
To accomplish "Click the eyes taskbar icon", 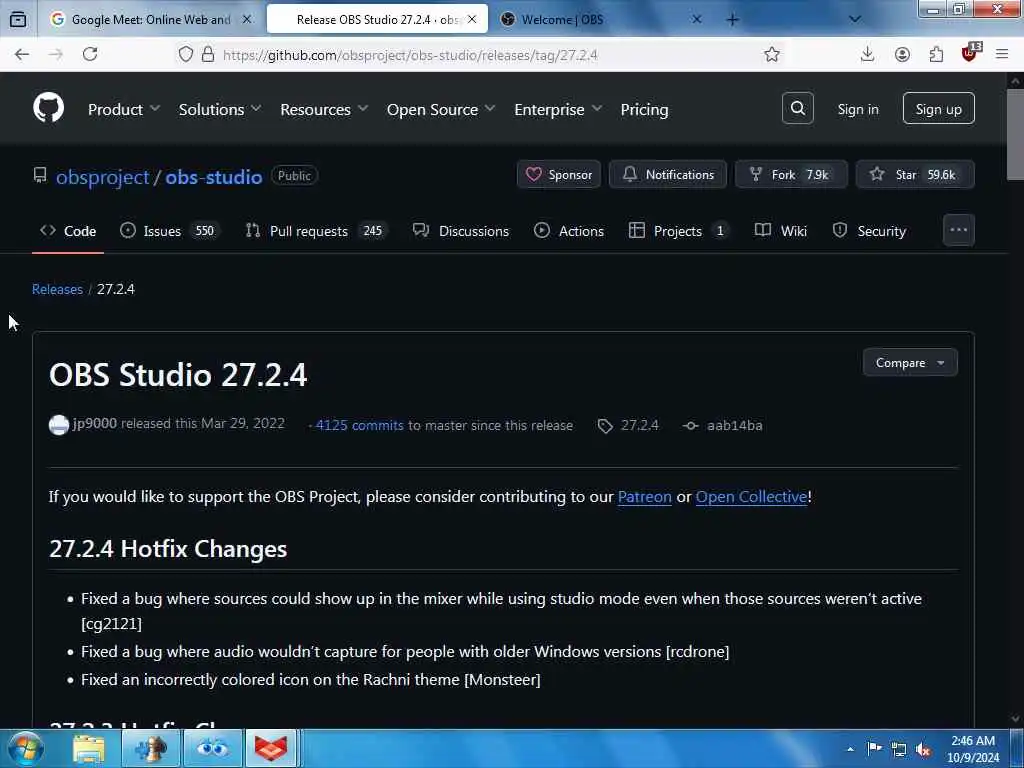I will coord(212,748).
